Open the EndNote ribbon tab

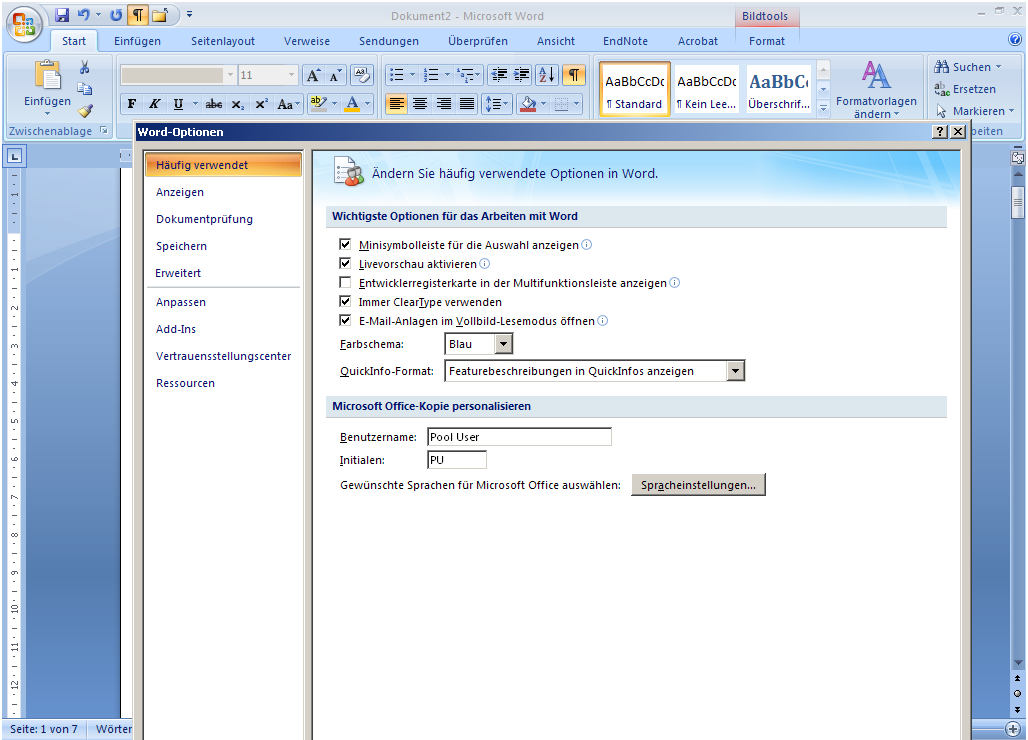click(625, 41)
